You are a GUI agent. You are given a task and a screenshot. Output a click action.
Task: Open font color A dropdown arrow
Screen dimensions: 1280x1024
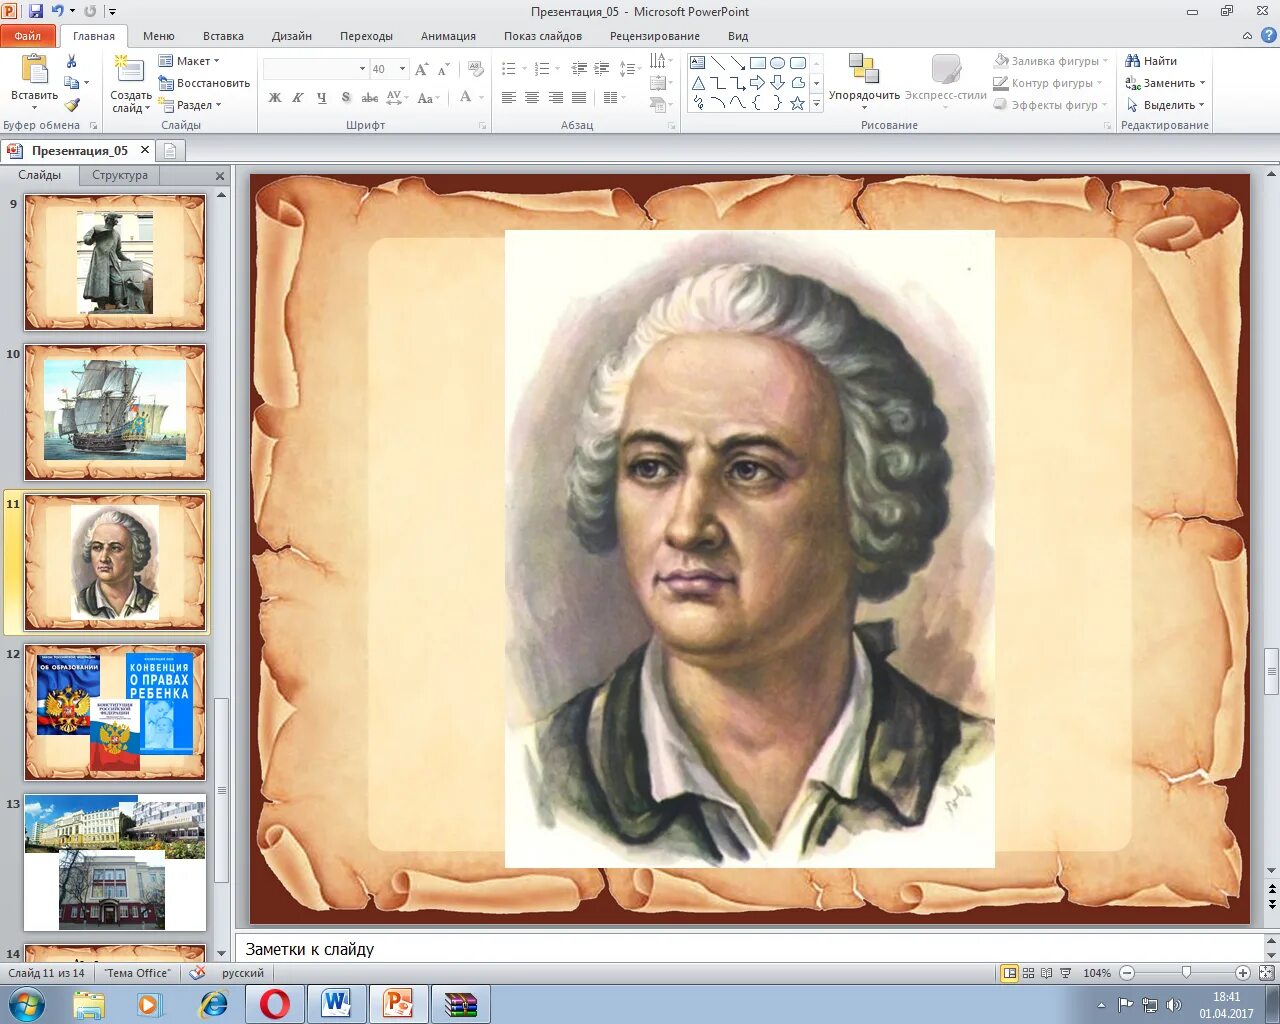[x=481, y=97]
